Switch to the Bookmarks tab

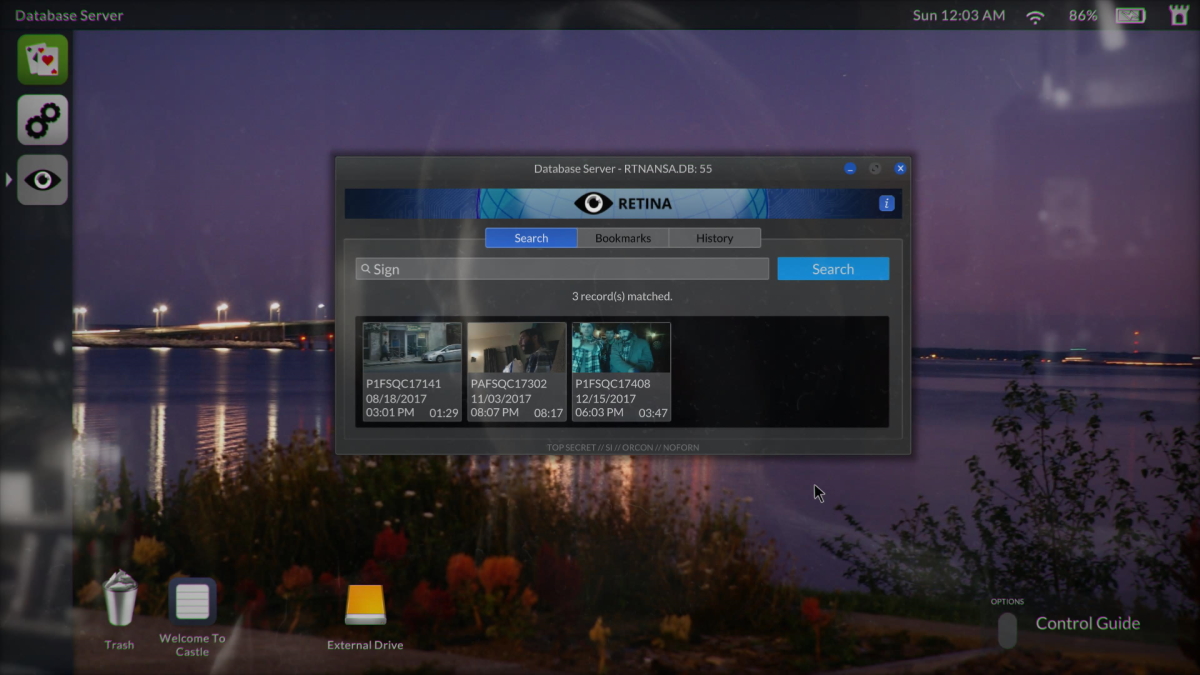623,238
